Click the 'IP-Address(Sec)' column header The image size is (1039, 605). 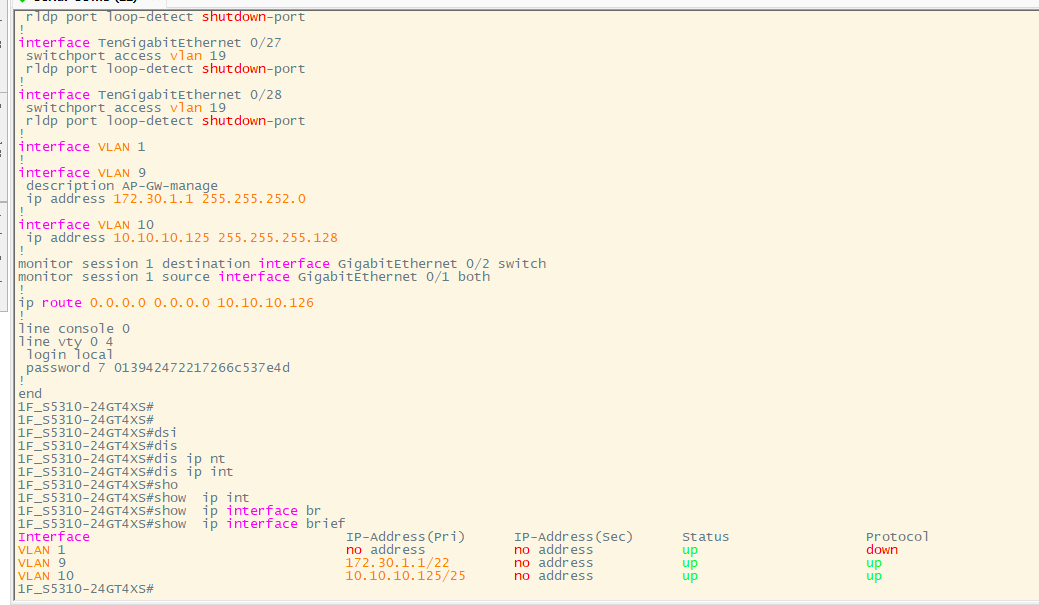573,537
